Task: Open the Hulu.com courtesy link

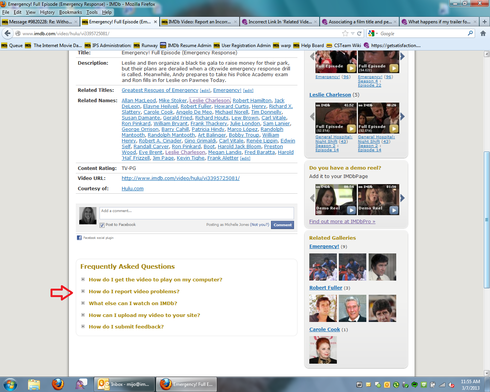Action: pos(133,189)
